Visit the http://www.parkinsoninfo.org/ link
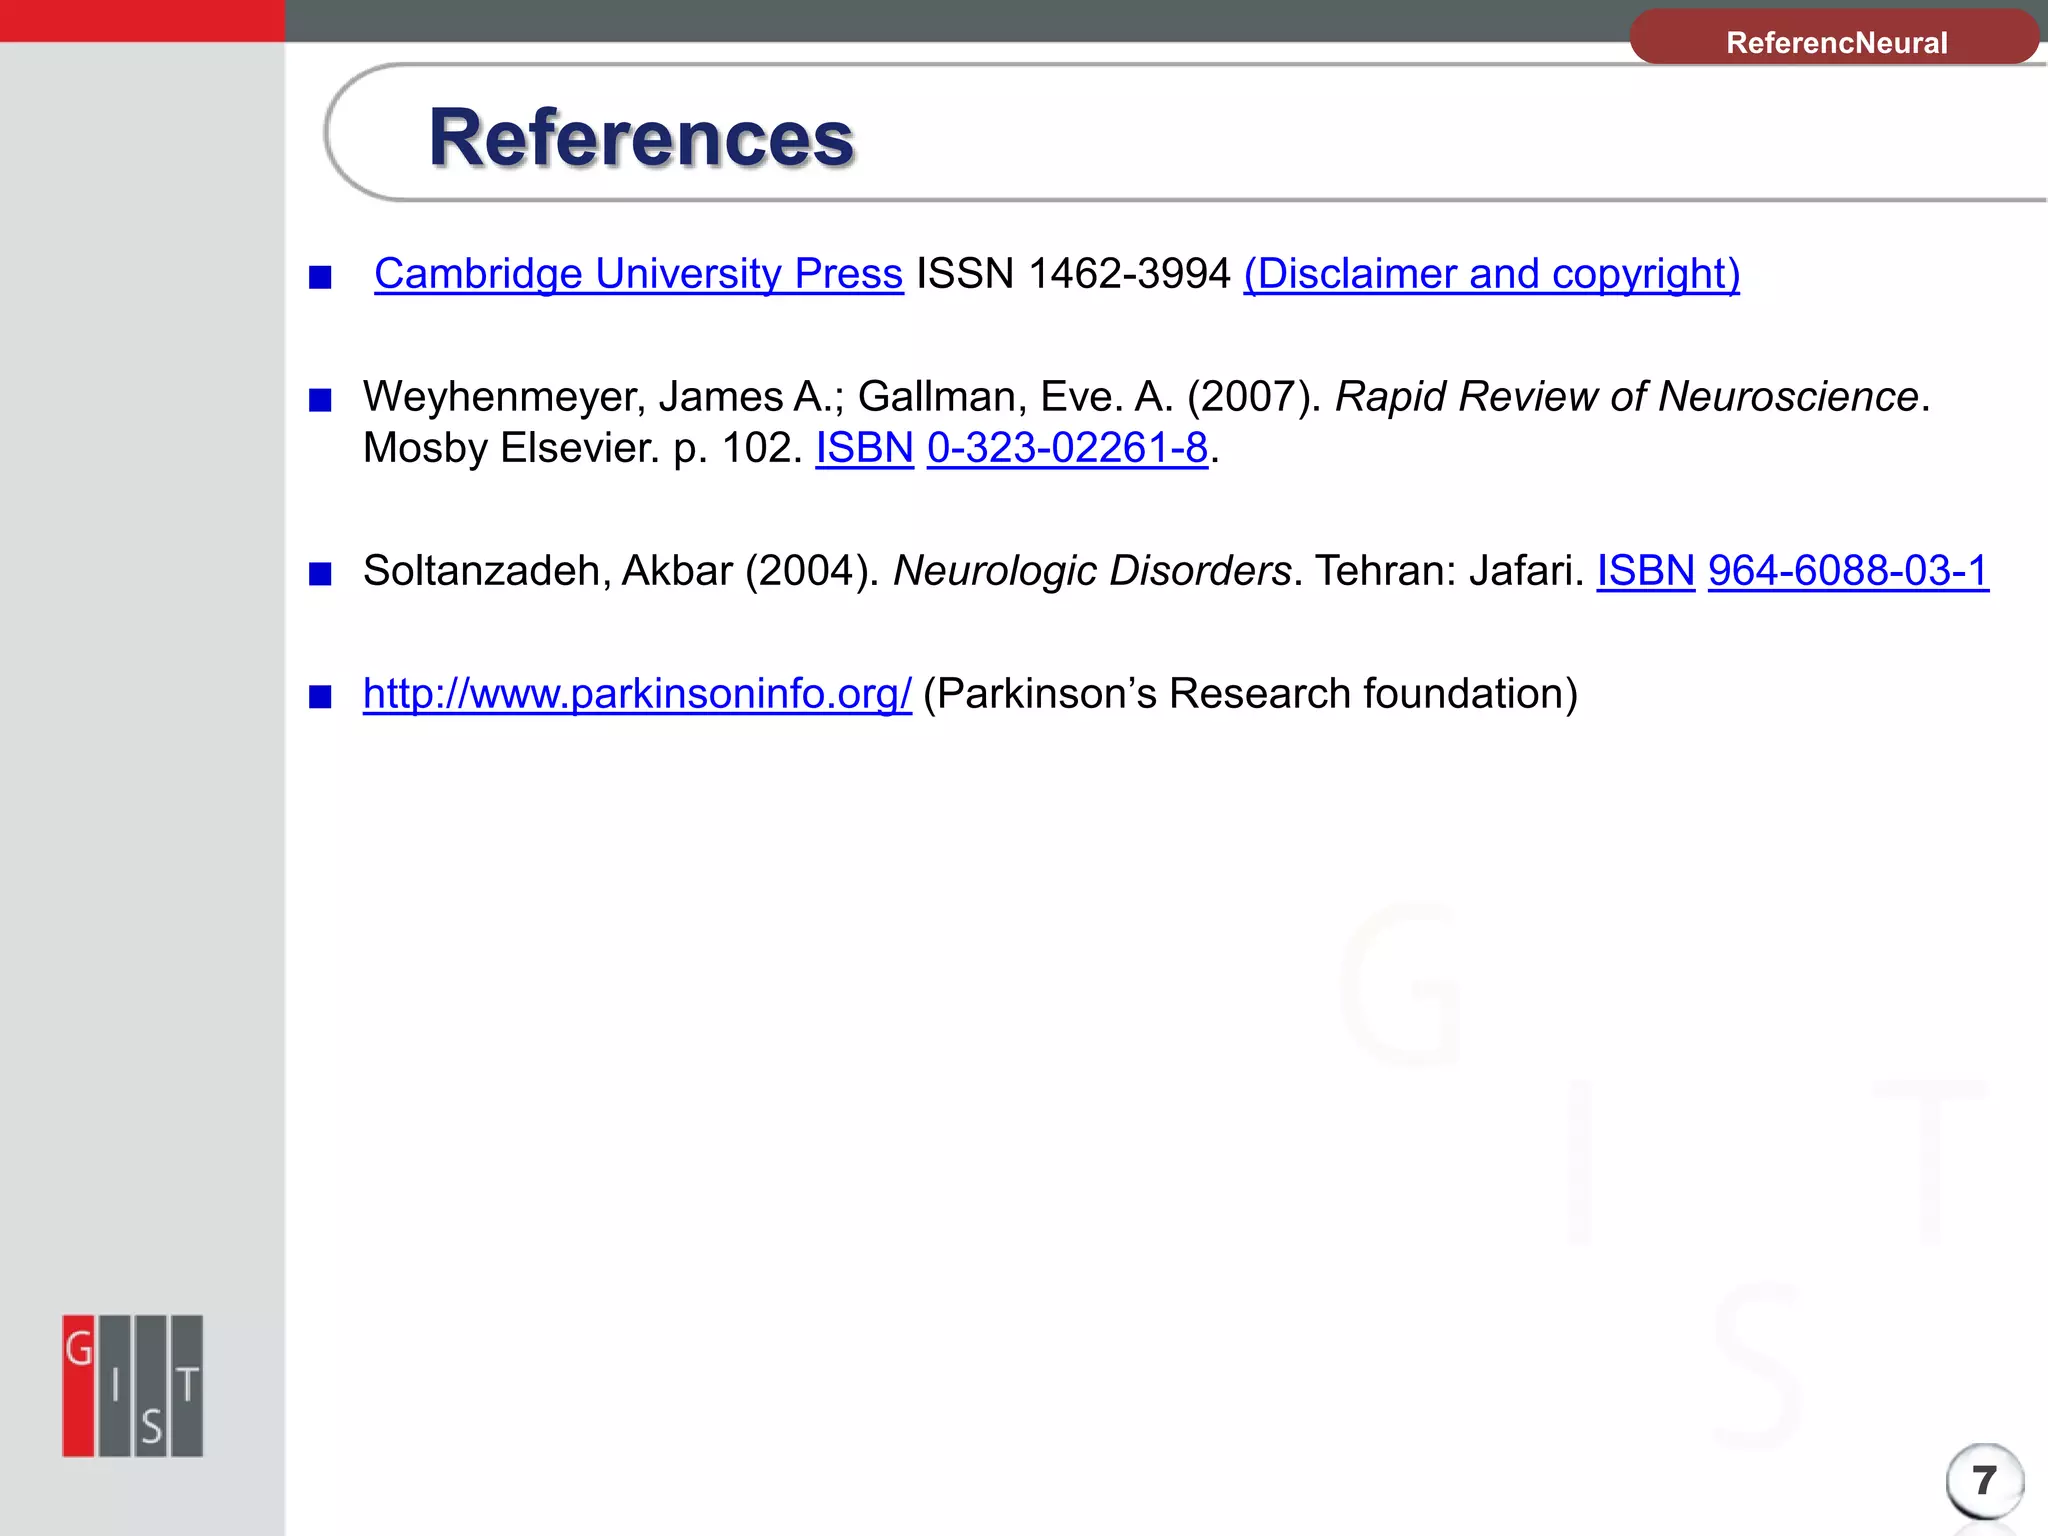Image resolution: width=2048 pixels, height=1536 pixels. pyautogui.click(x=637, y=694)
